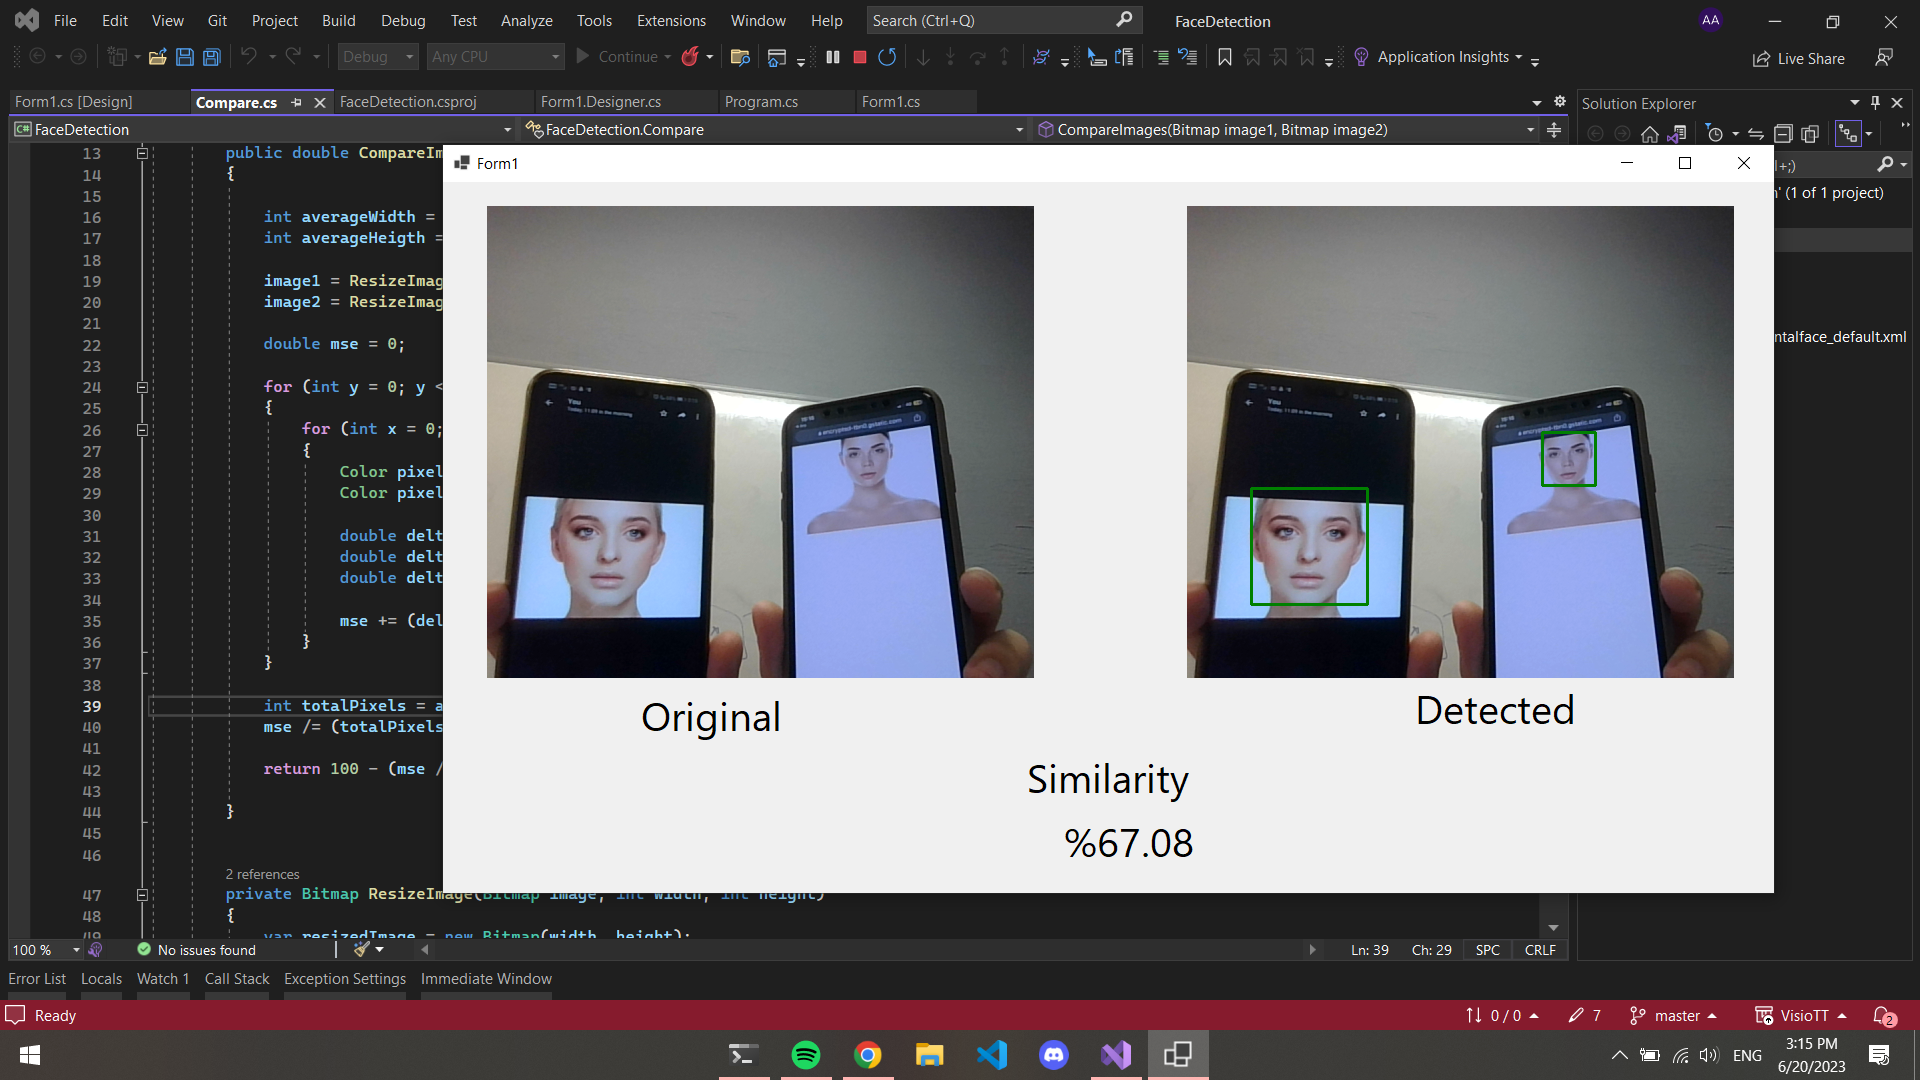Click the Save All icon

[x=211, y=57]
